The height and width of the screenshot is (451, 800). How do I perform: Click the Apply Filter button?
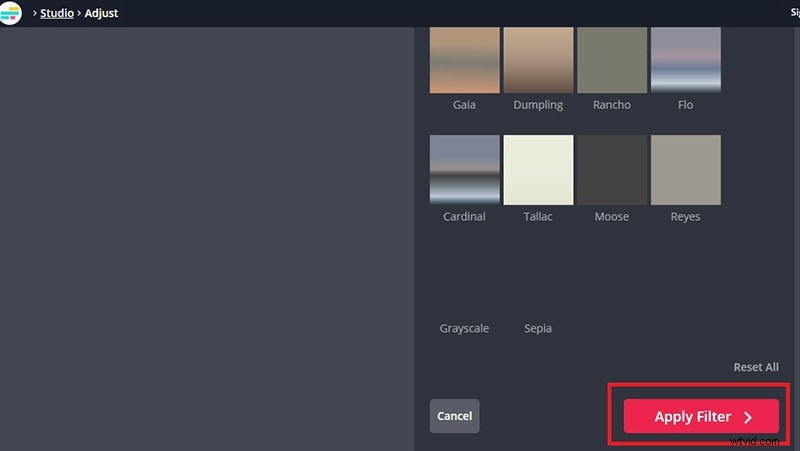click(701, 416)
